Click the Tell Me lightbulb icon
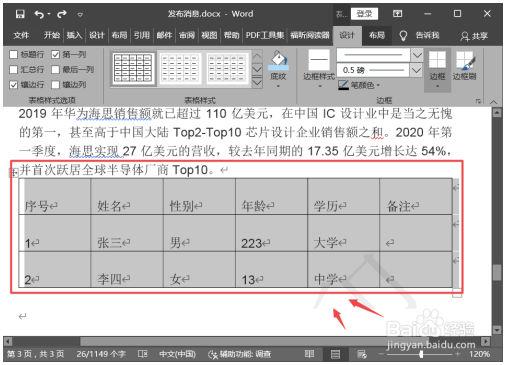This screenshot has height=365, width=506. [x=403, y=35]
